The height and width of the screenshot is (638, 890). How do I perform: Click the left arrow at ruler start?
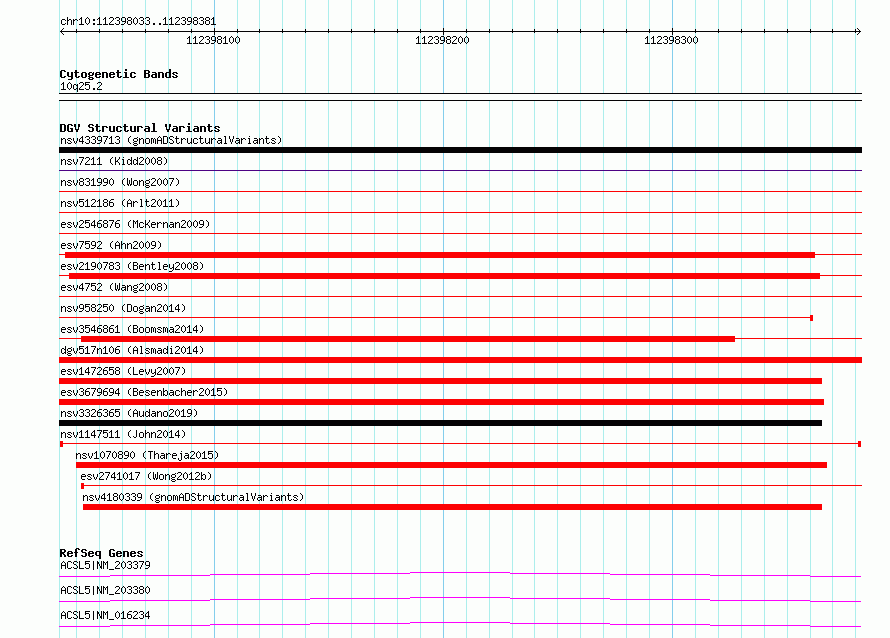(x=62, y=31)
